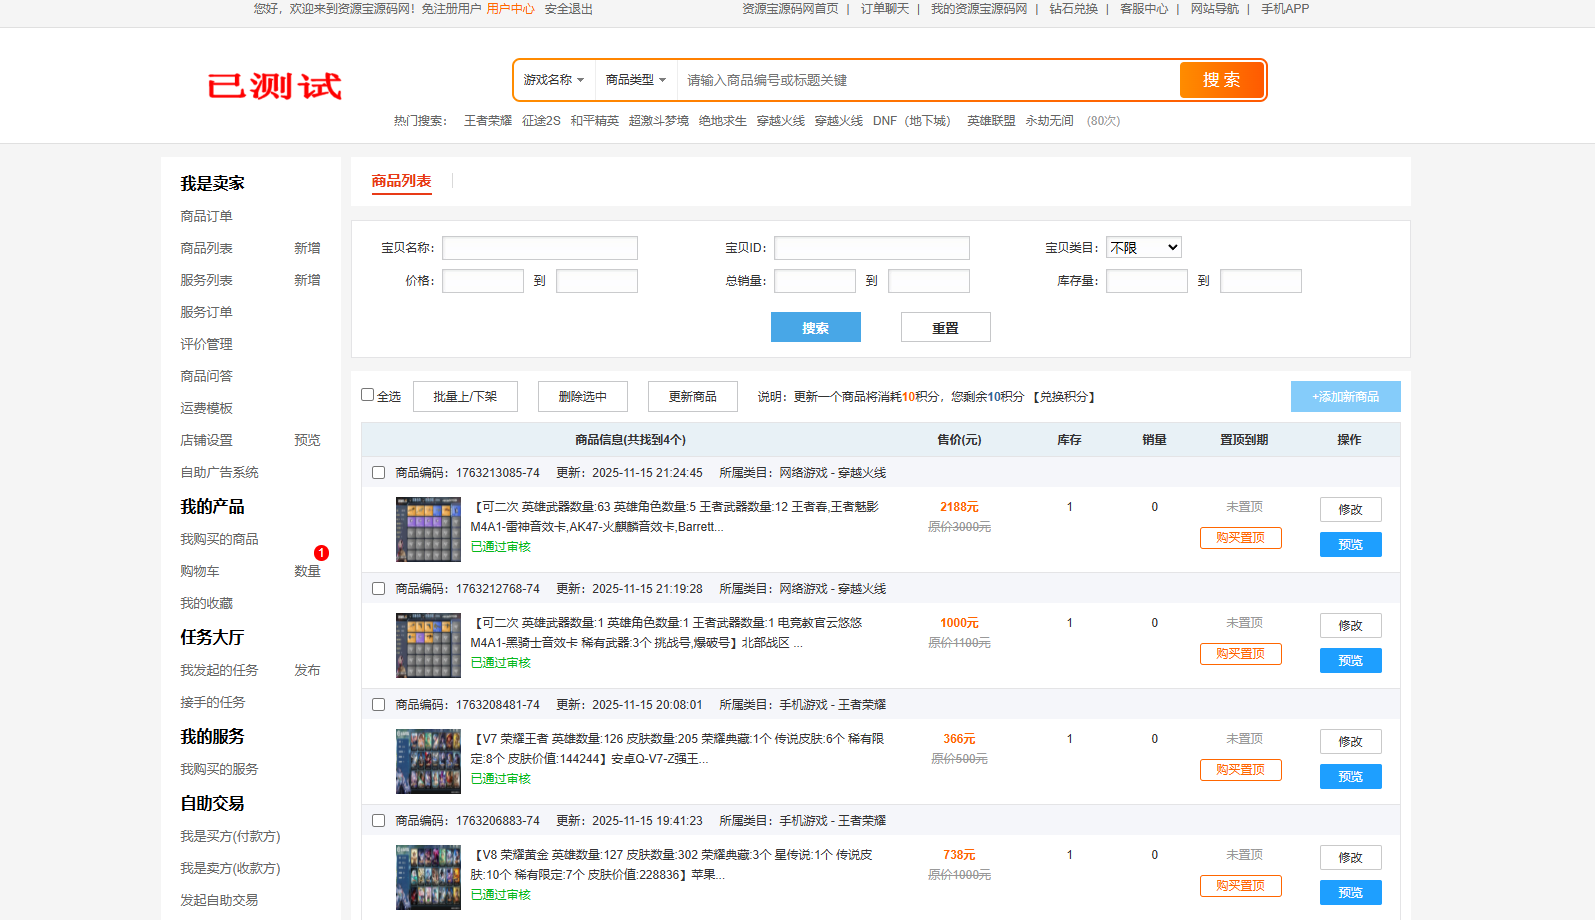Open the 钻石兑换 top link

click(1074, 9)
